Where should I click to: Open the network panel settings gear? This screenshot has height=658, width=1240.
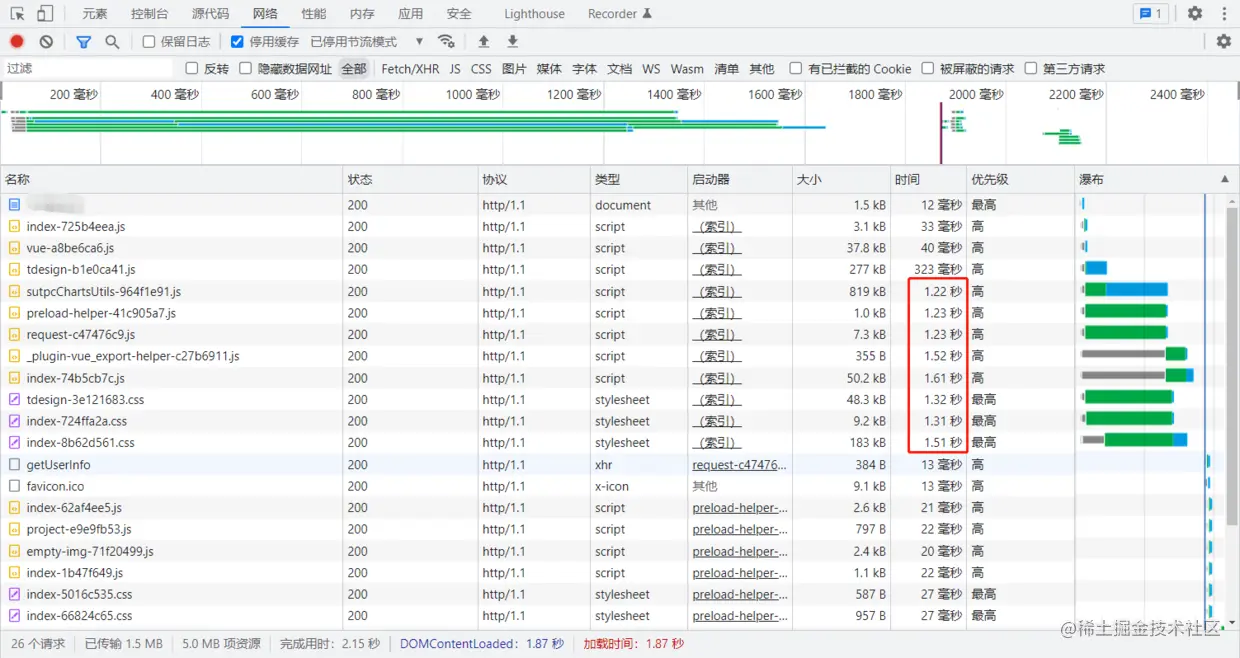click(x=1224, y=42)
